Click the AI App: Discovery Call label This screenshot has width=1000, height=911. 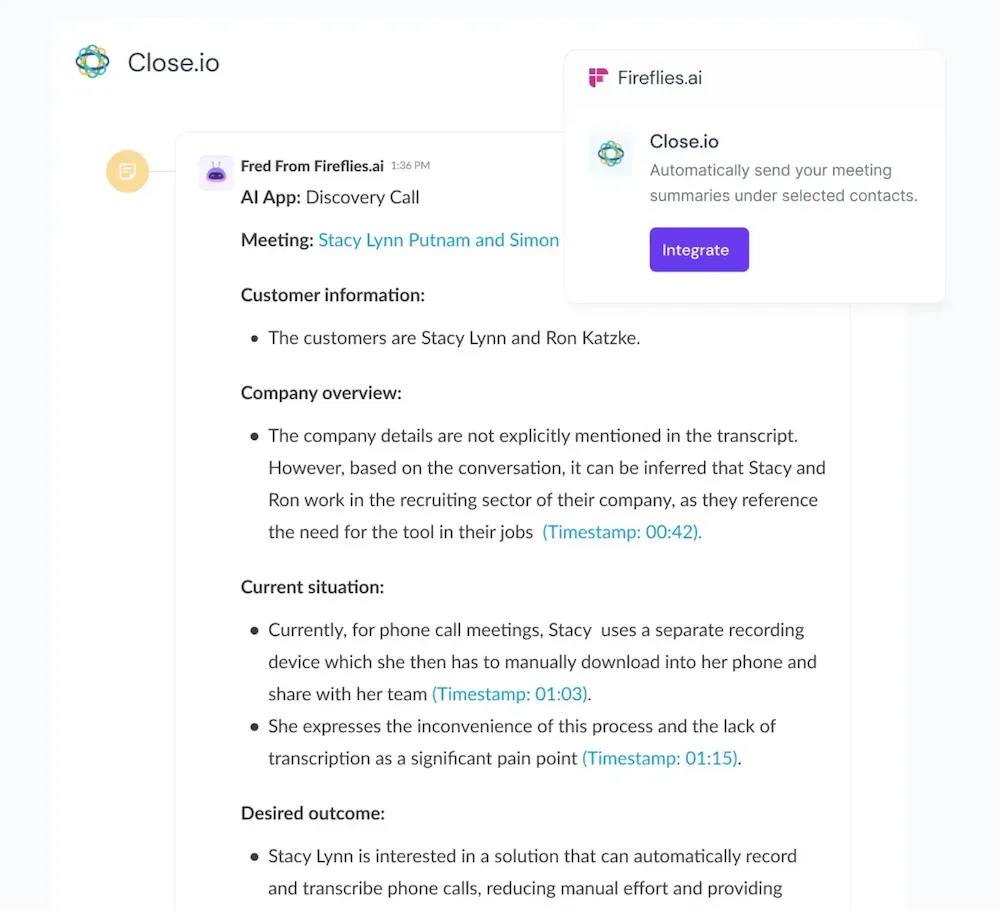(329, 197)
